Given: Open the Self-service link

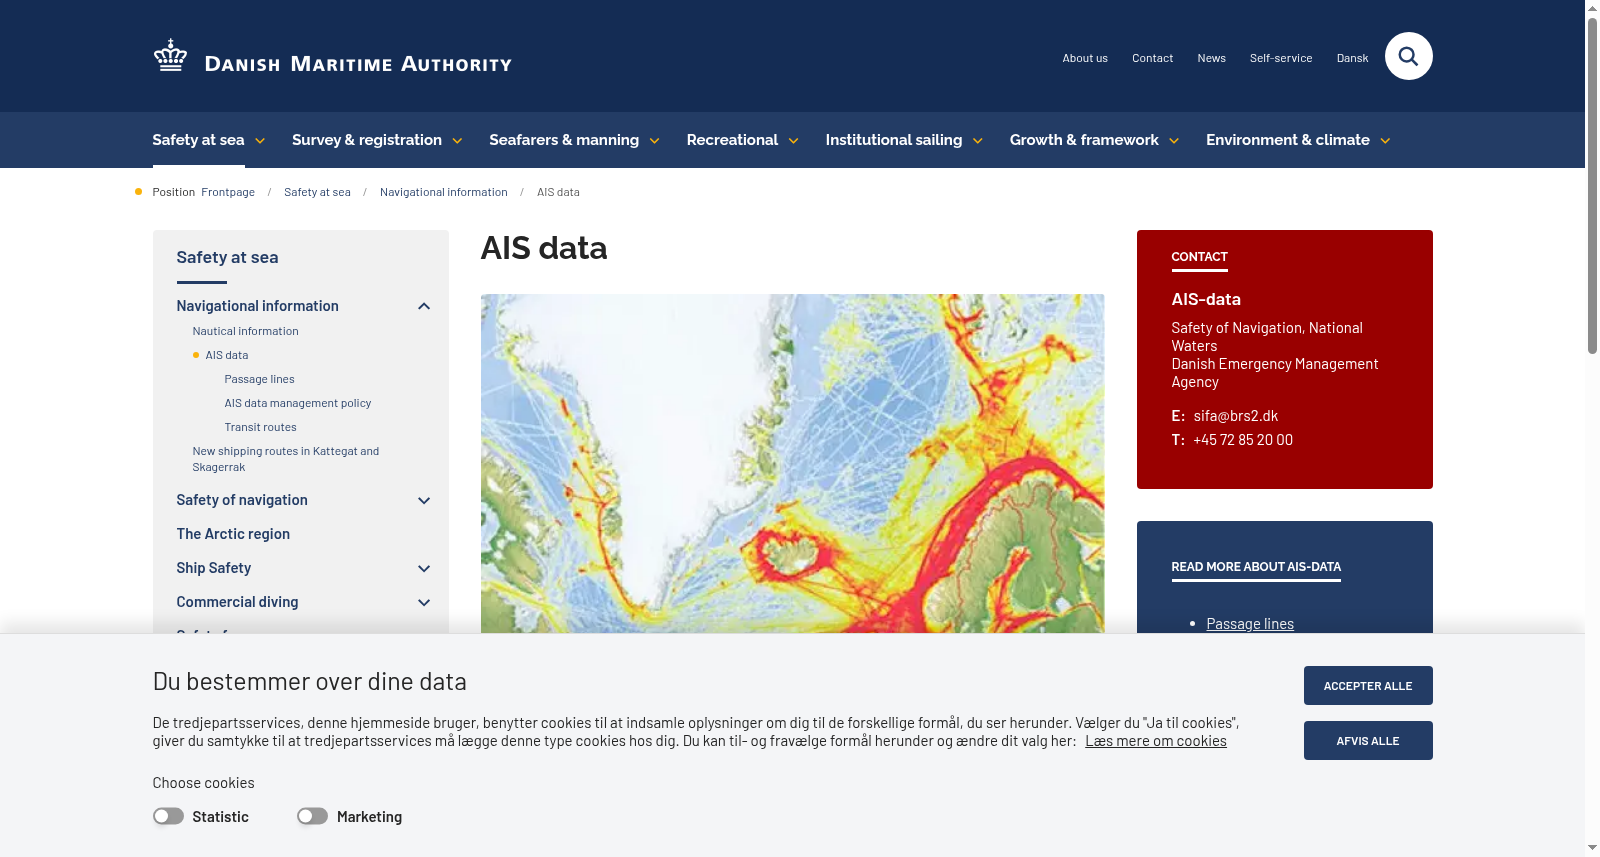Looking at the screenshot, I should [1281, 58].
